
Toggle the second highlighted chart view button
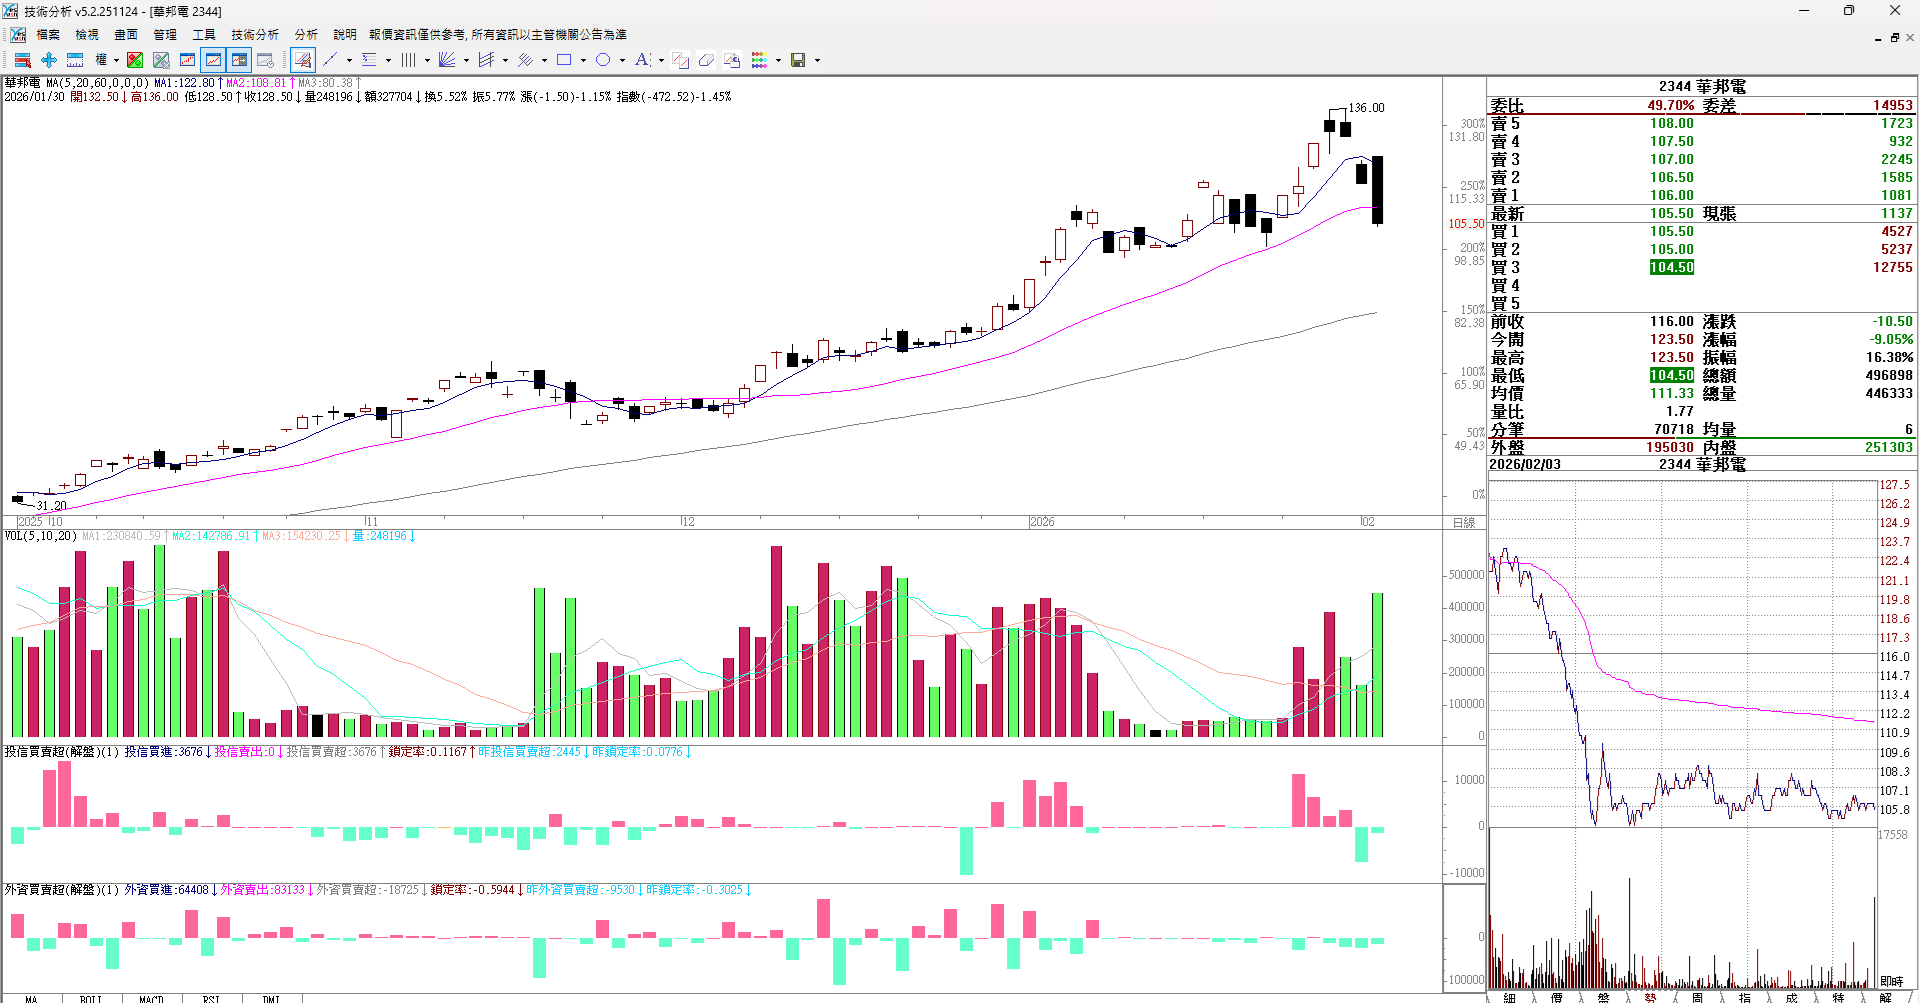tap(239, 60)
